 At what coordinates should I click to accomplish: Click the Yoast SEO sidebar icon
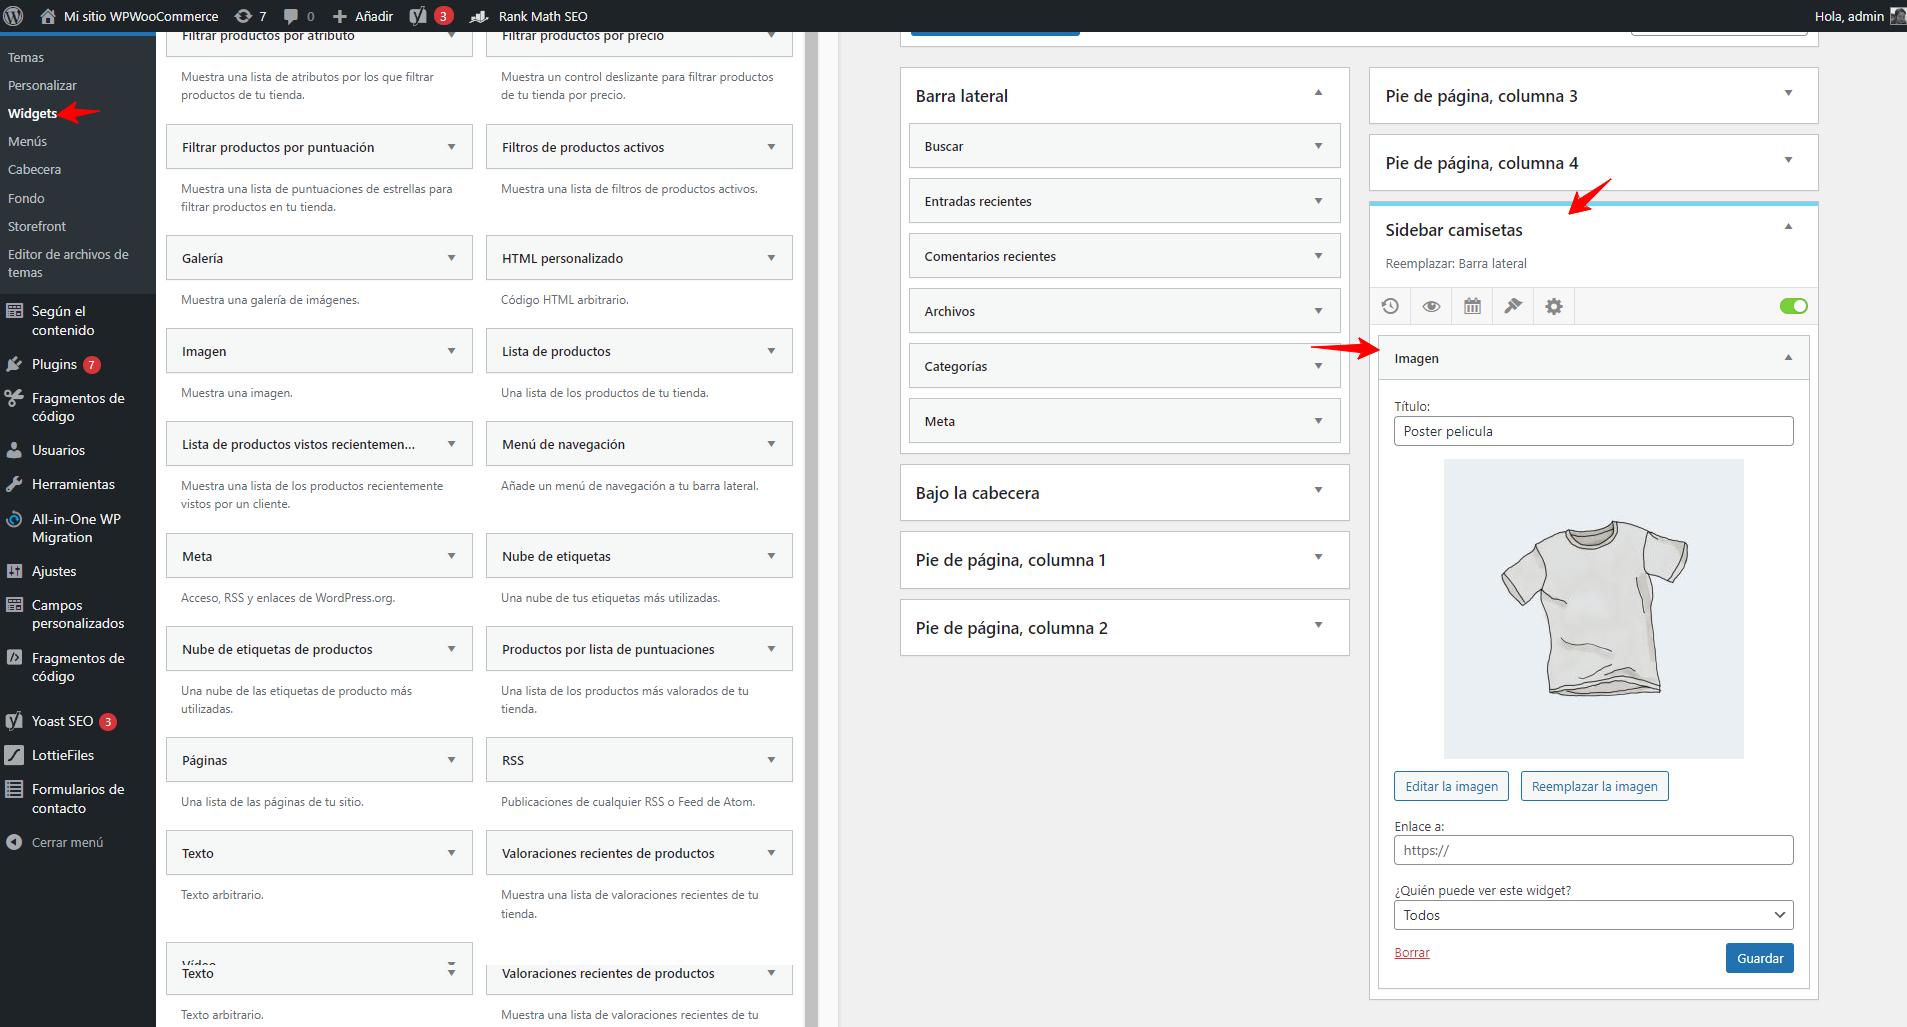coord(14,721)
